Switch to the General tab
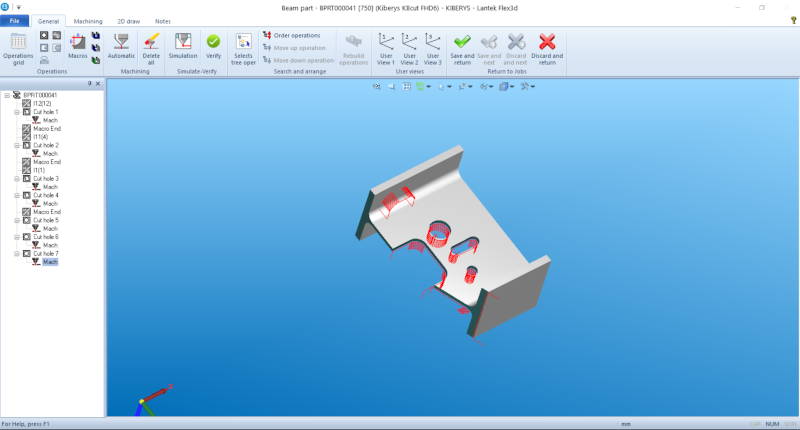800x430 pixels. coord(48,21)
